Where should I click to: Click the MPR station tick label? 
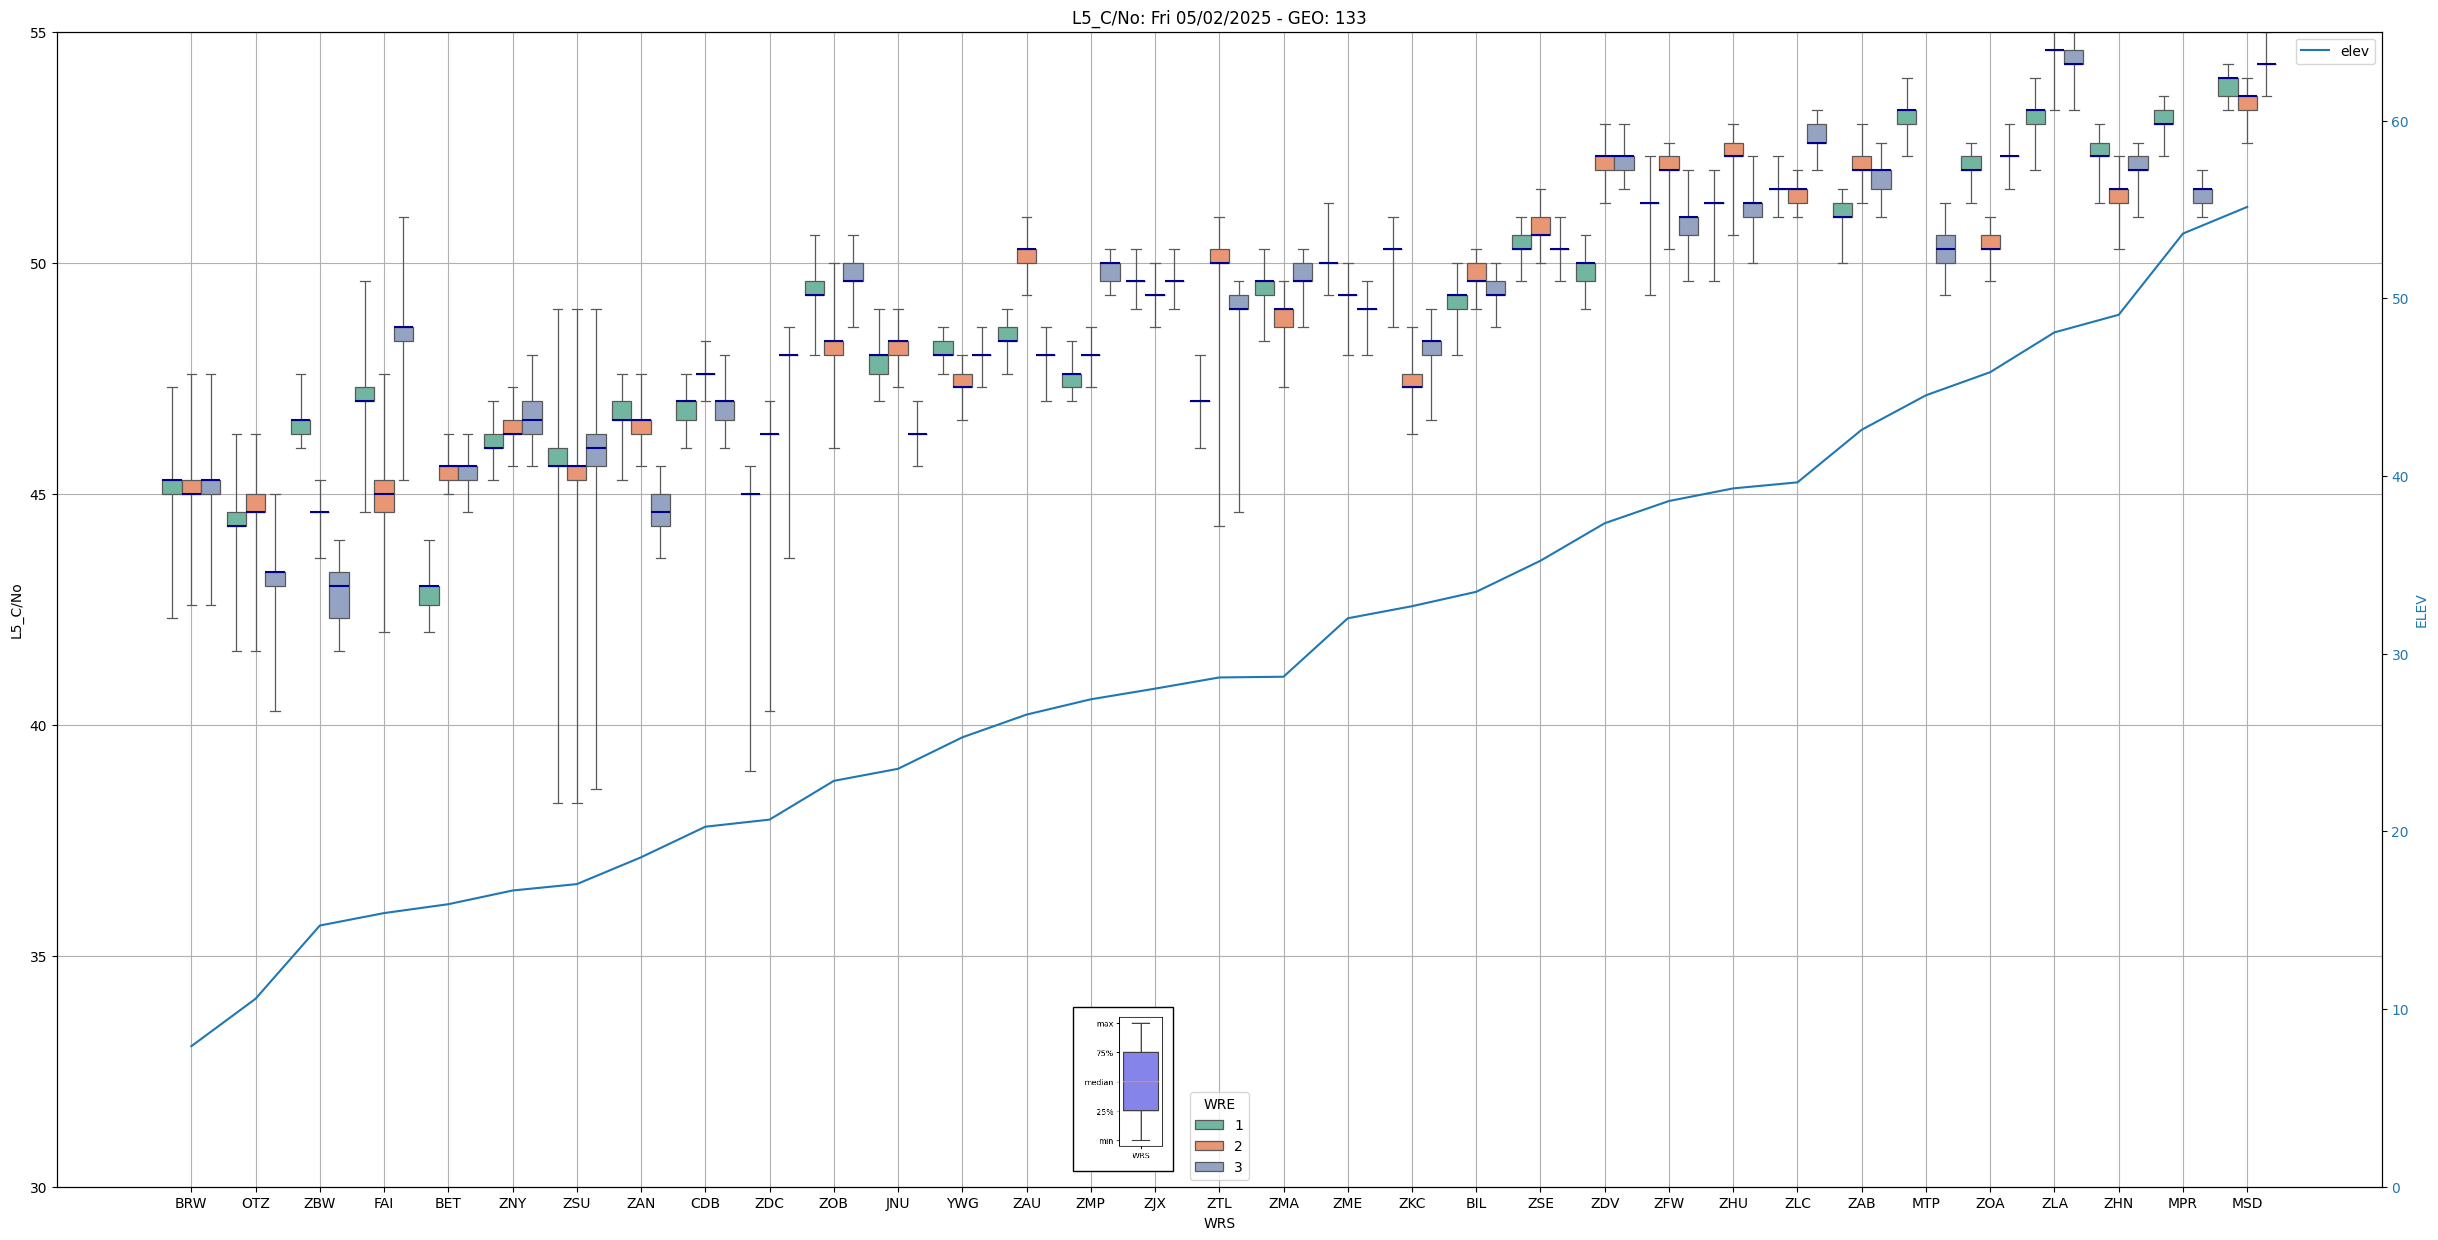[2182, 1203]
